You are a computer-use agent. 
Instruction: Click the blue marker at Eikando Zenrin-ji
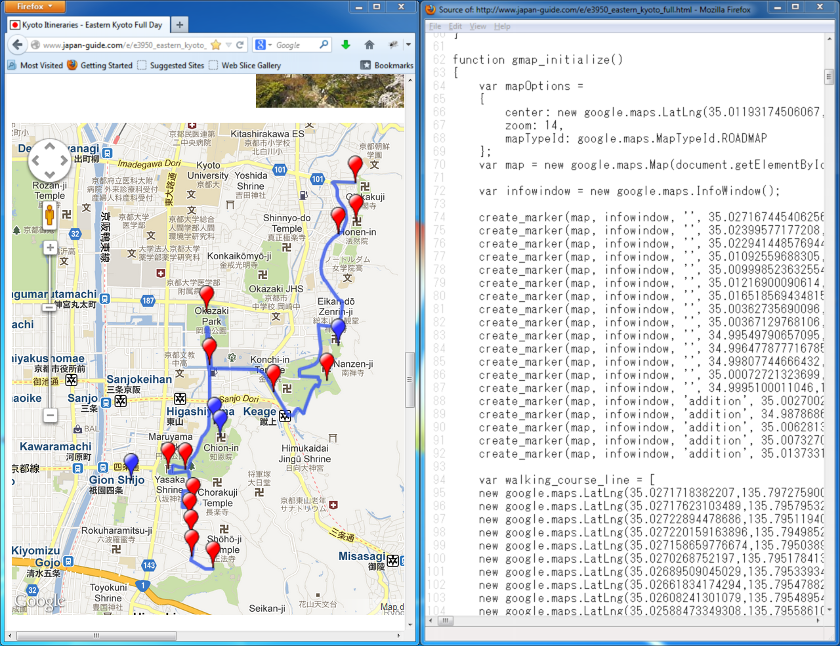338,330
